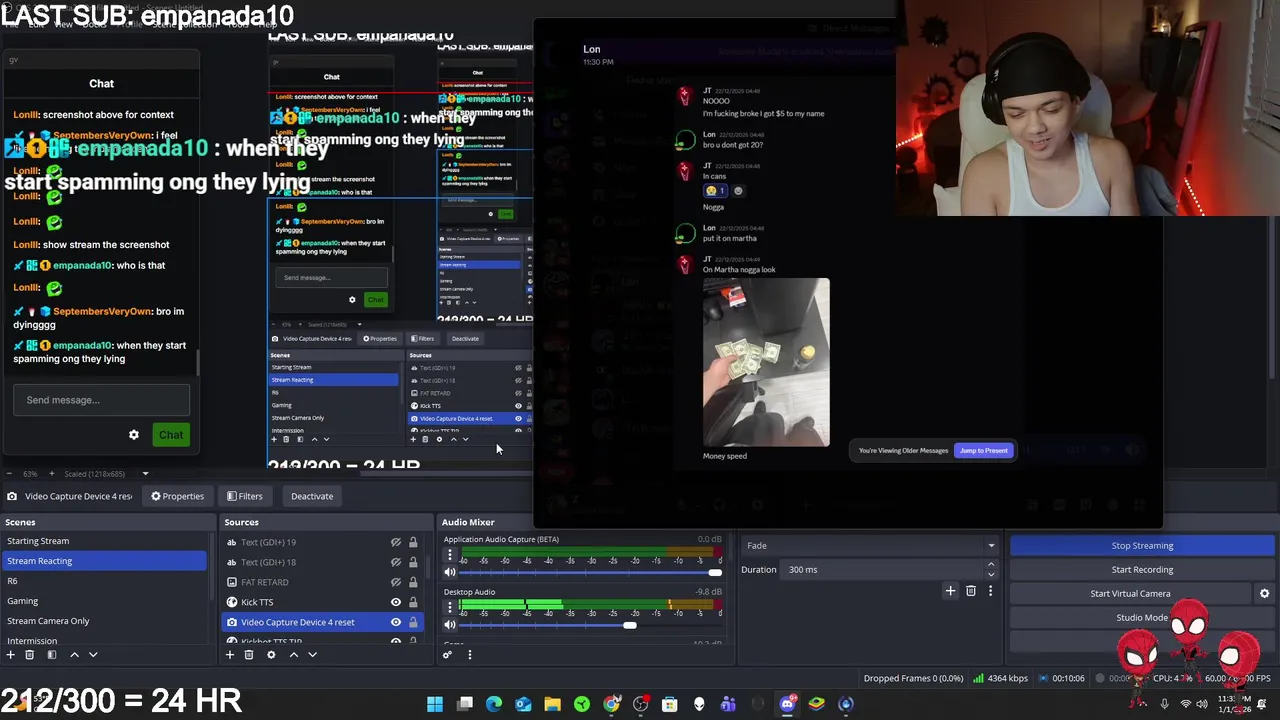The width and height of the screenshot is (1280, 720).
Task: Hide Video Capture Device 4 reset source
Action: [396, 622]
